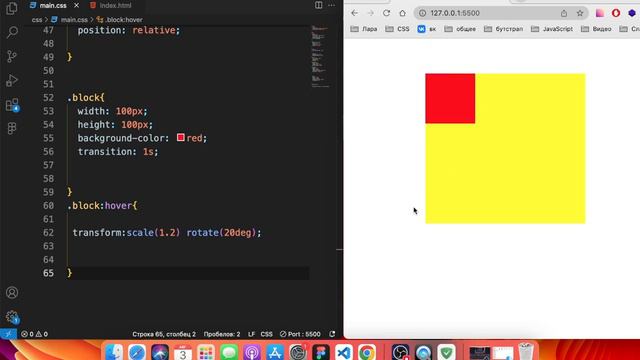Open Figma from the Dock
The width and height of the screenshot is (640, 360).
tap(321, 352)
